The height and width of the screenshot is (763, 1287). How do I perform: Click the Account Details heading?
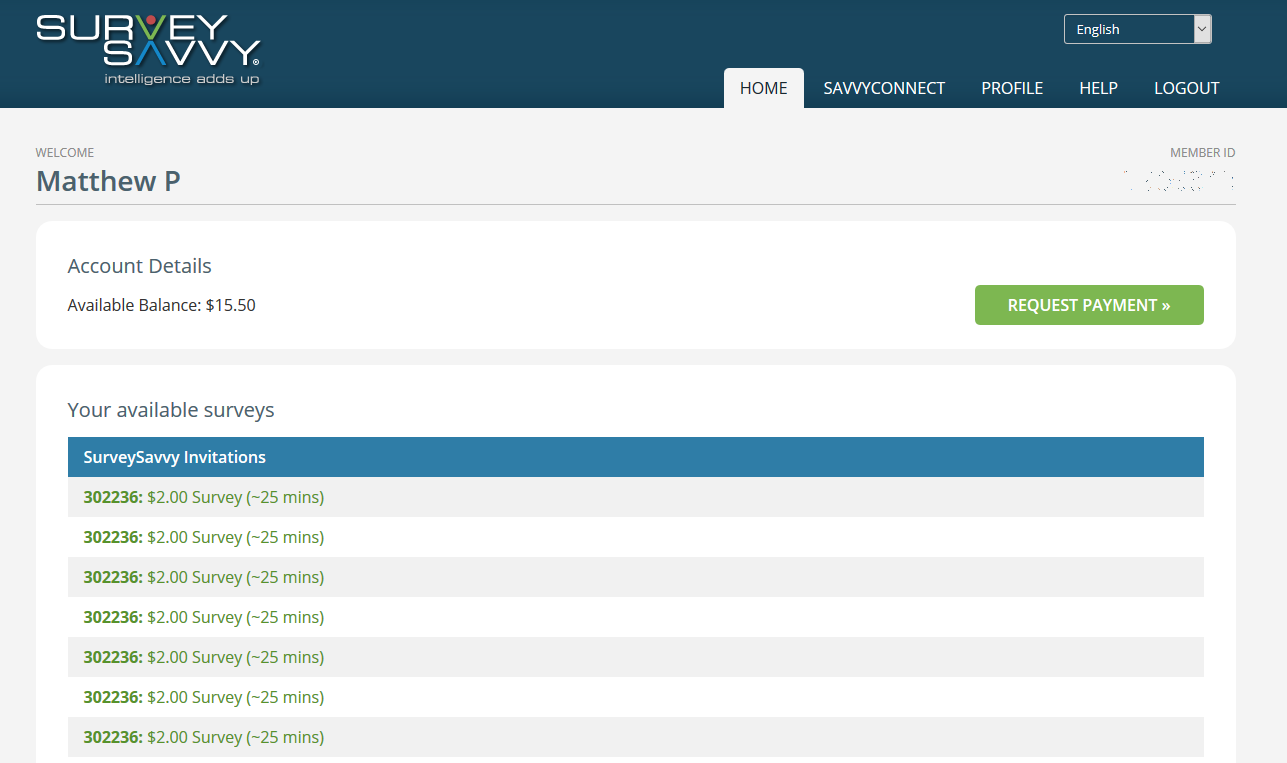pyautogui.click(x=140, y=266)
